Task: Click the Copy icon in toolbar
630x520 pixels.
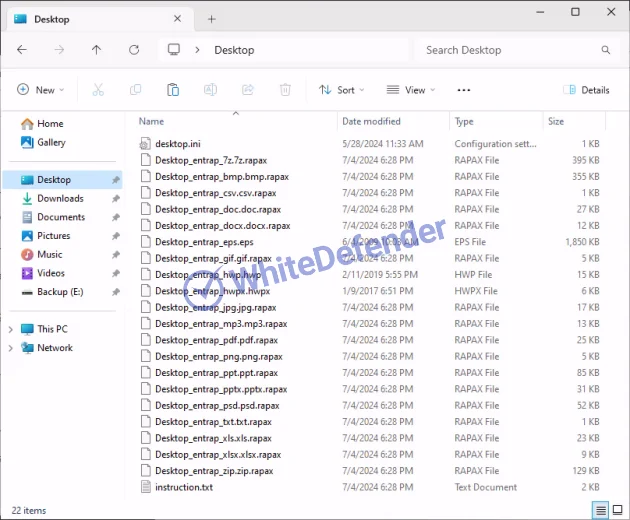Action: (135, 90)
